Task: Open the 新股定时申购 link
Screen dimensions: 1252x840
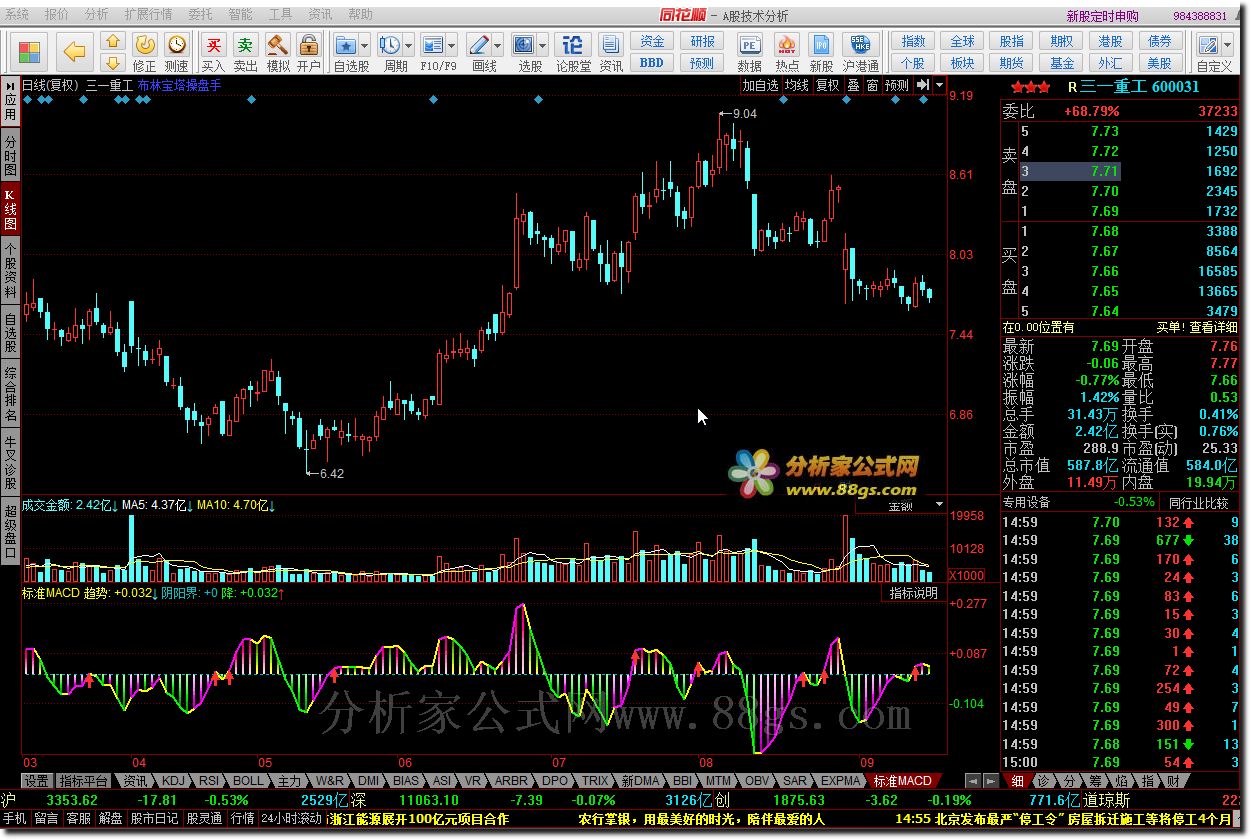Action: [1102, 16]
